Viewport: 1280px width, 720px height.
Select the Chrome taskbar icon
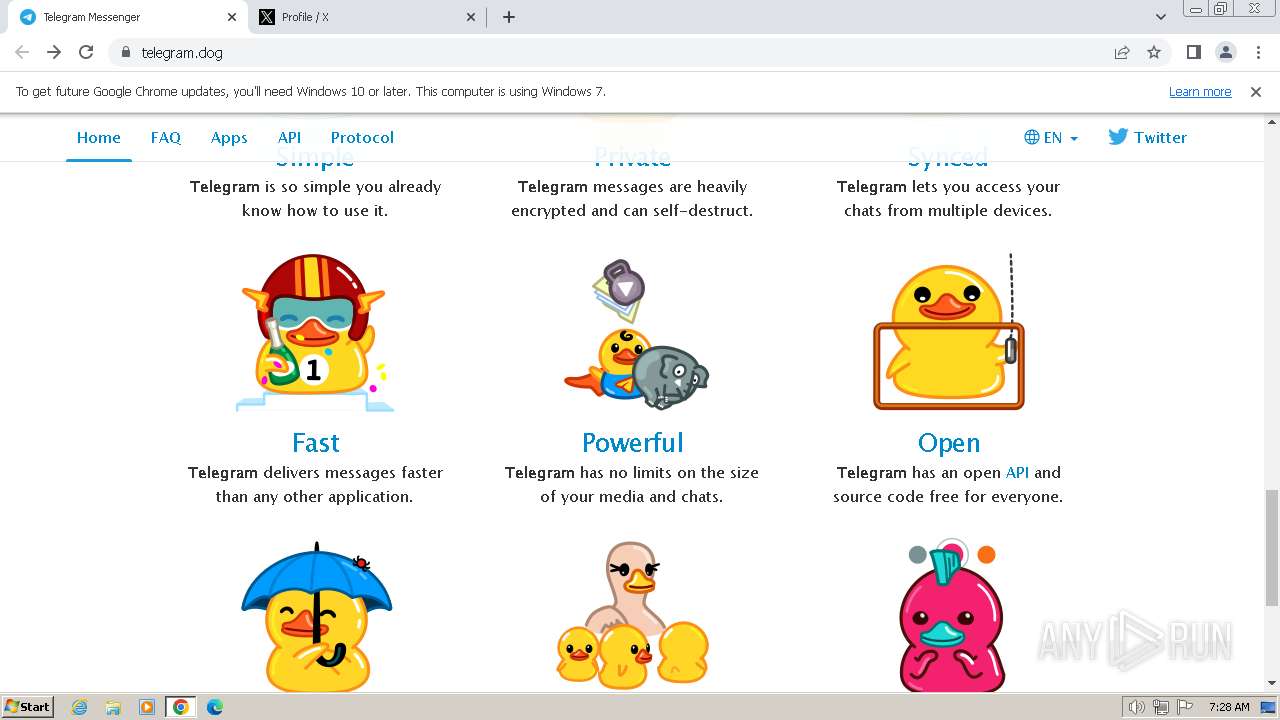point(181,707)
